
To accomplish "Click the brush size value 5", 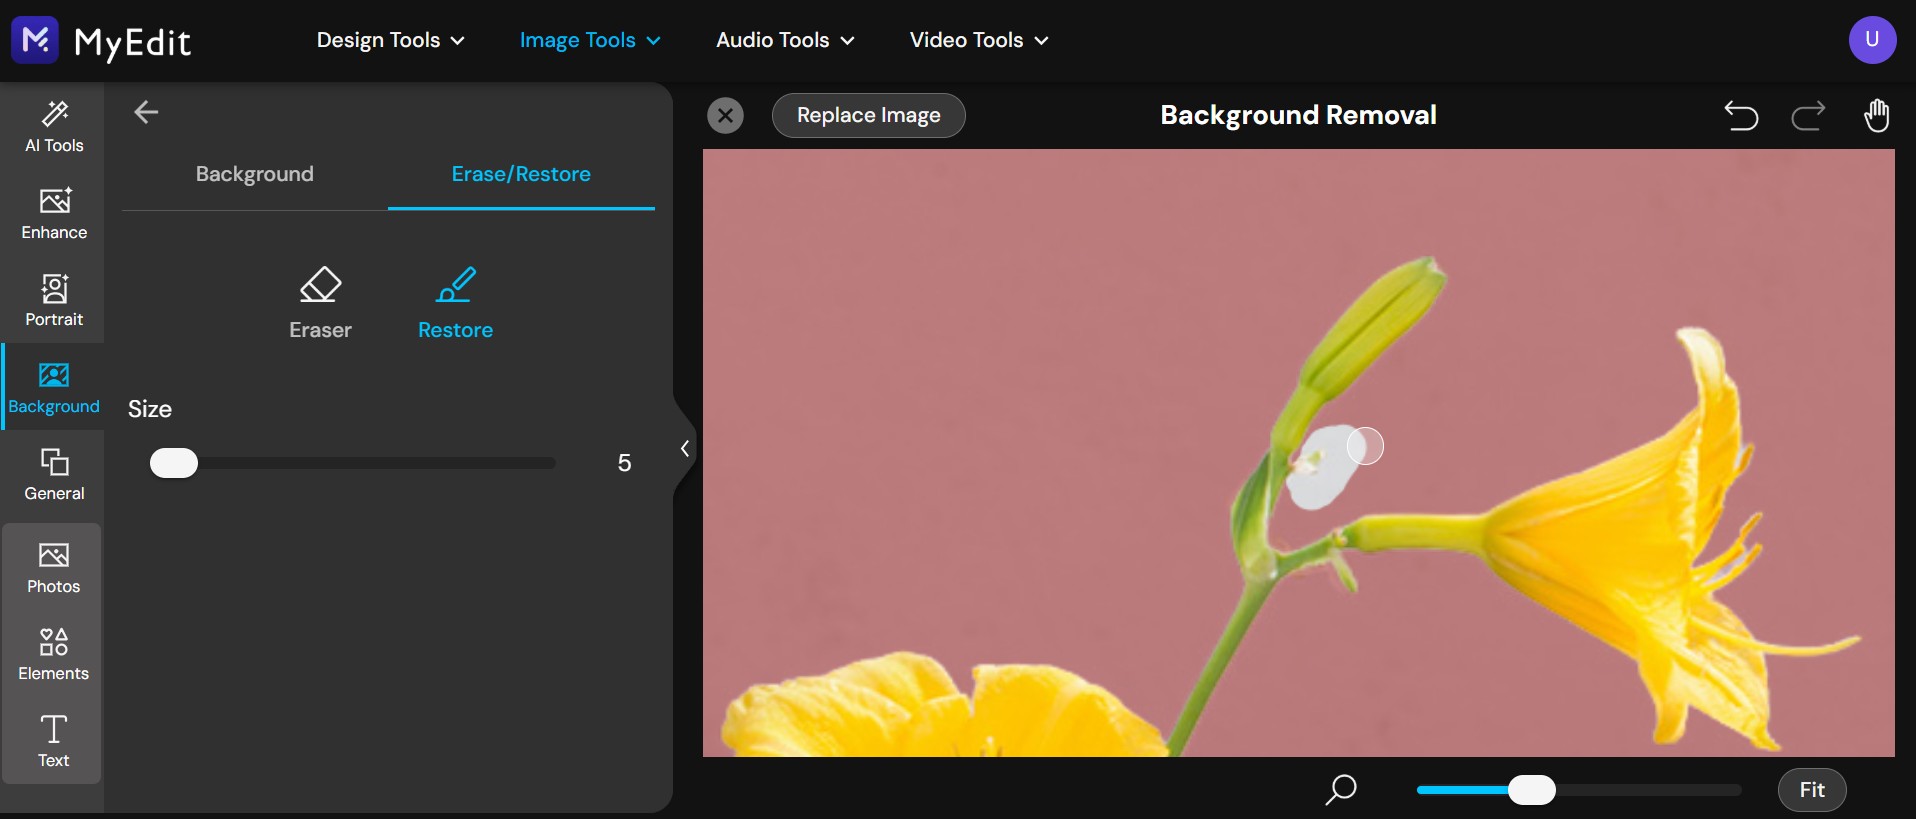I will [x=624, y=463].
